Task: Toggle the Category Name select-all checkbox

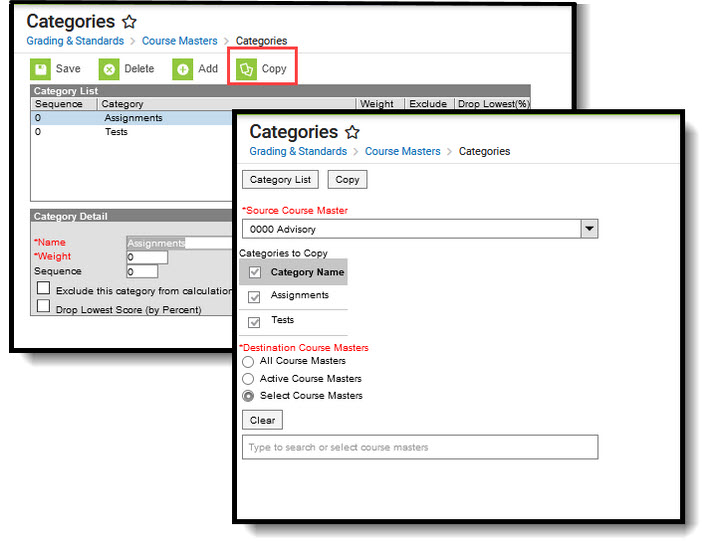Action: pyautogui.click(x=255, y=272)
